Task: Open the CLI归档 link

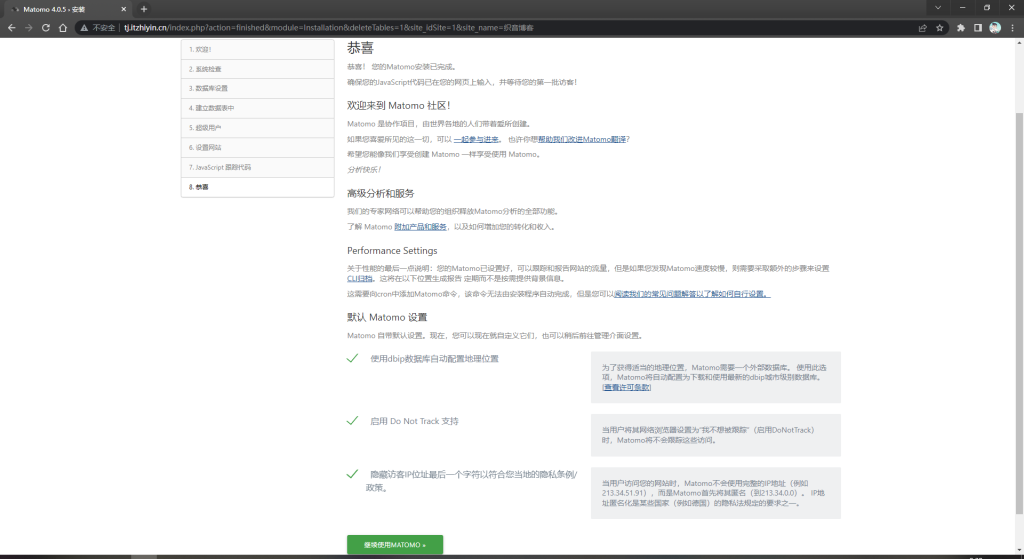Action: point(360,278)
